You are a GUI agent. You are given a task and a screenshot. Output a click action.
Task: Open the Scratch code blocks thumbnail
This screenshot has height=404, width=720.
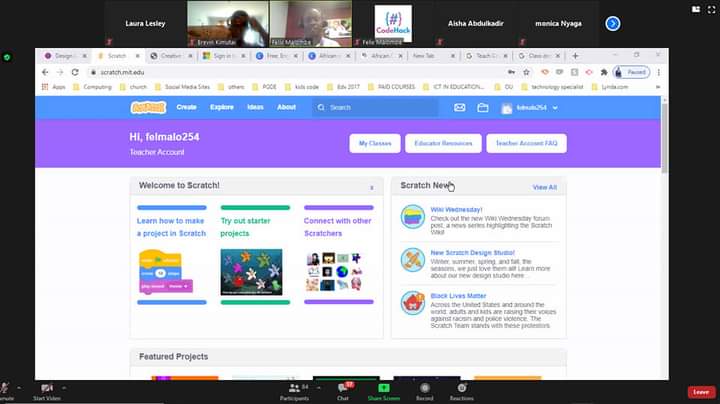(x=166, y=272)
